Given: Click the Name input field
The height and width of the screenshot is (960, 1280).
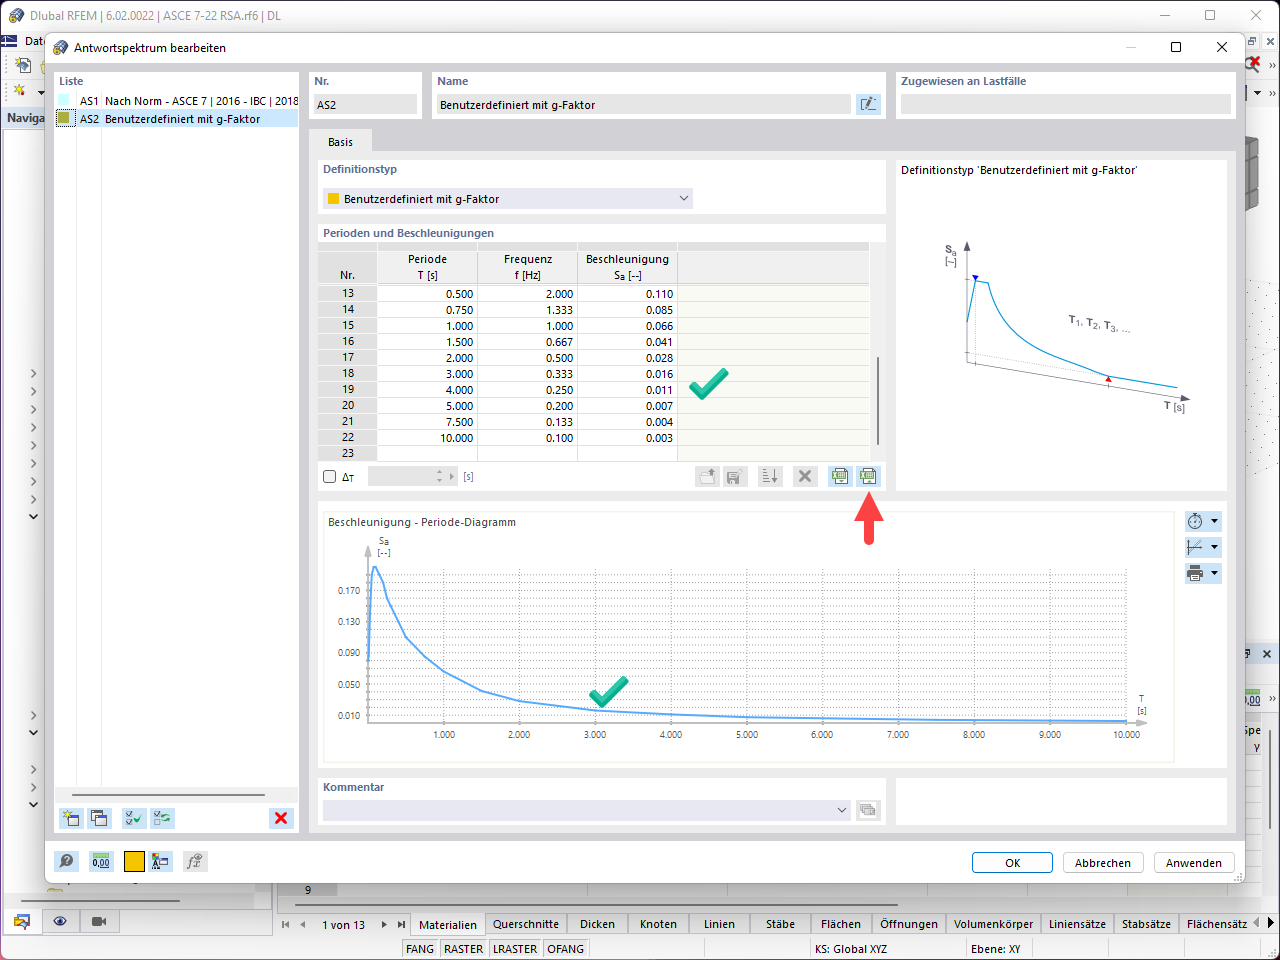Looking at the screenshot, I should tap(644, 104).
